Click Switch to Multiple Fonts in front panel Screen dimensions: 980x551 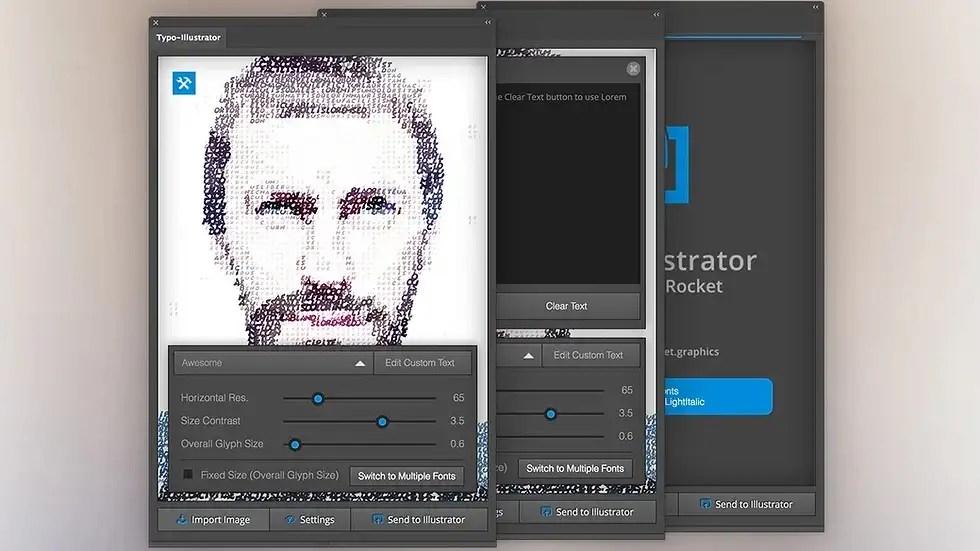[406, 476]
